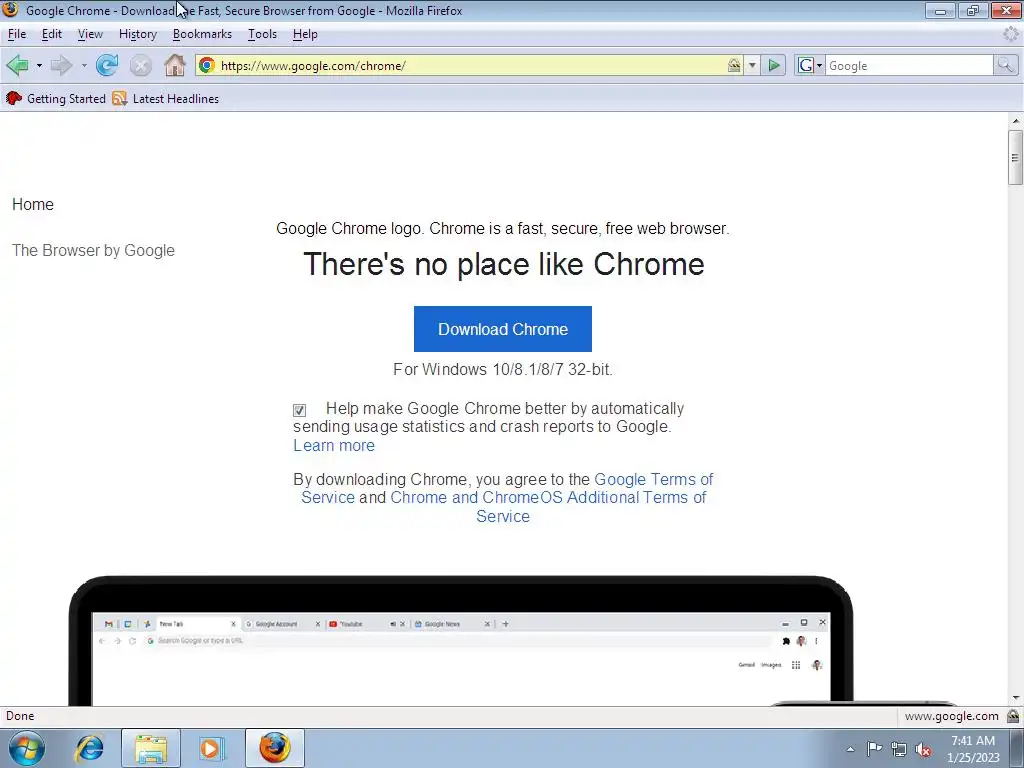Open the File menu
1024x768 pixels.
(x=17, y=34)
